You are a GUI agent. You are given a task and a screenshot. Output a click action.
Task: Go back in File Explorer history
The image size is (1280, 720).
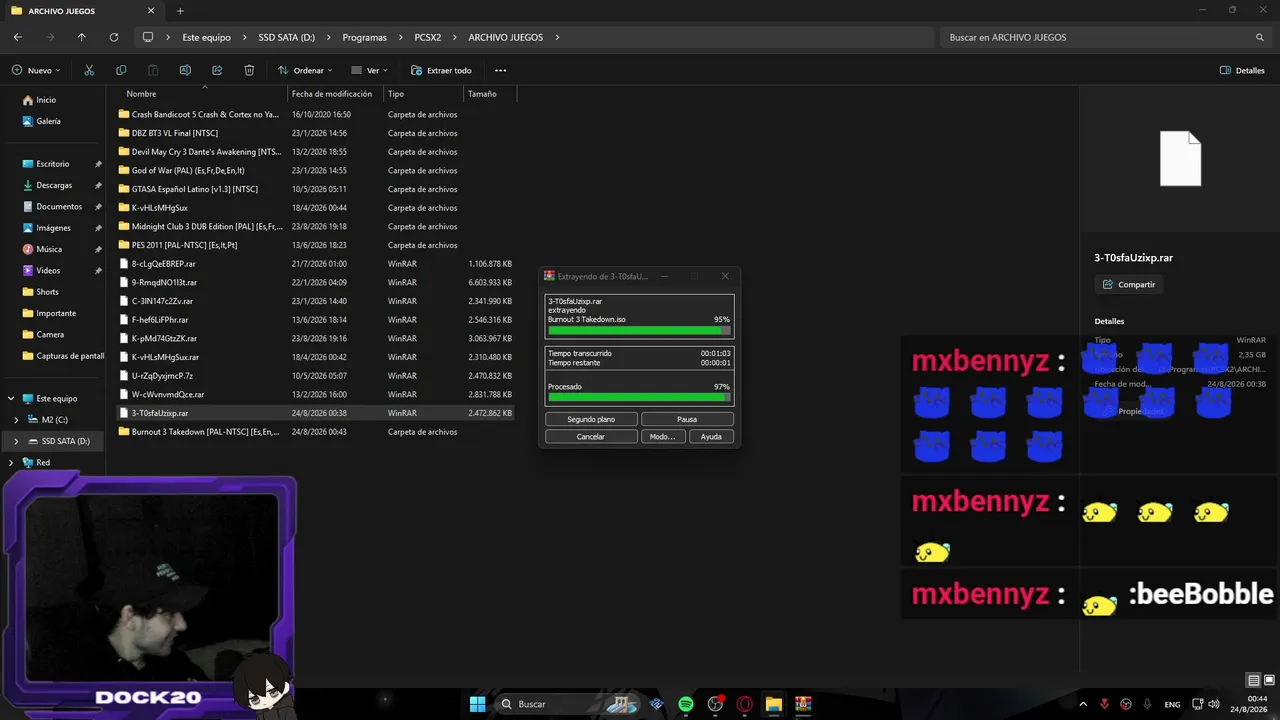18,37
